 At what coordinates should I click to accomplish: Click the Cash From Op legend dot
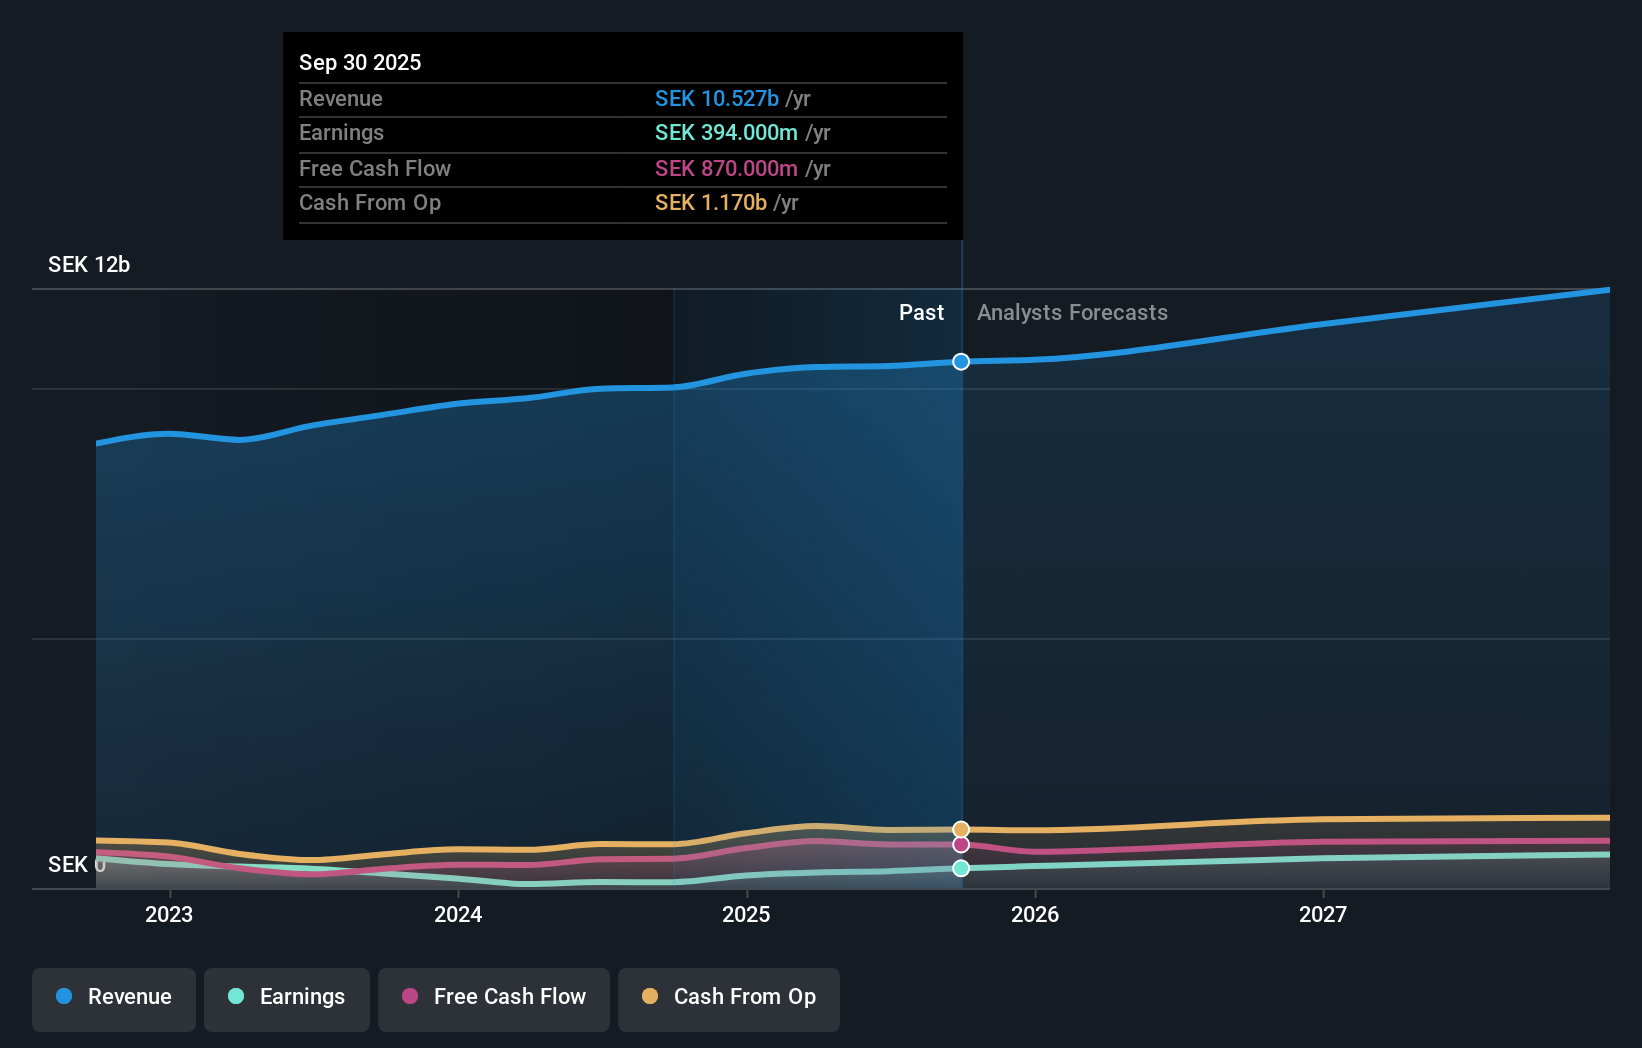click(x=650, y=997)
